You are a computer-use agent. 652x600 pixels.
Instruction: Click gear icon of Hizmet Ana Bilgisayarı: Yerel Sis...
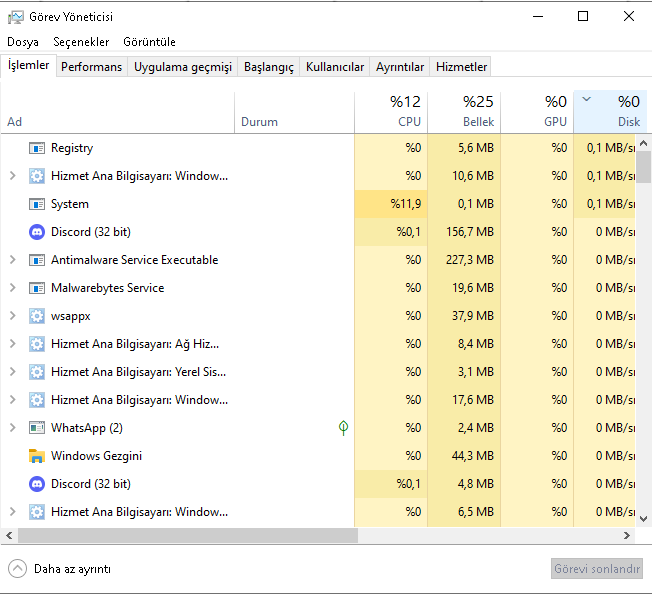coord(37,372)
